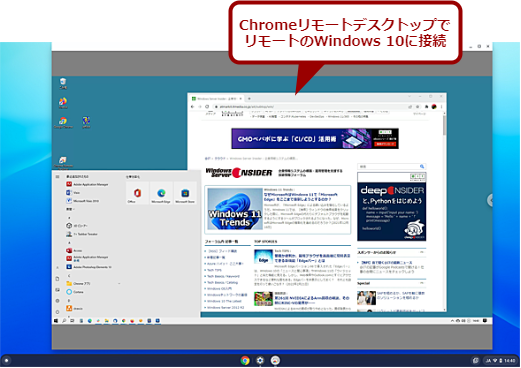Bookmark this page with the star icon

coord(418,107)
